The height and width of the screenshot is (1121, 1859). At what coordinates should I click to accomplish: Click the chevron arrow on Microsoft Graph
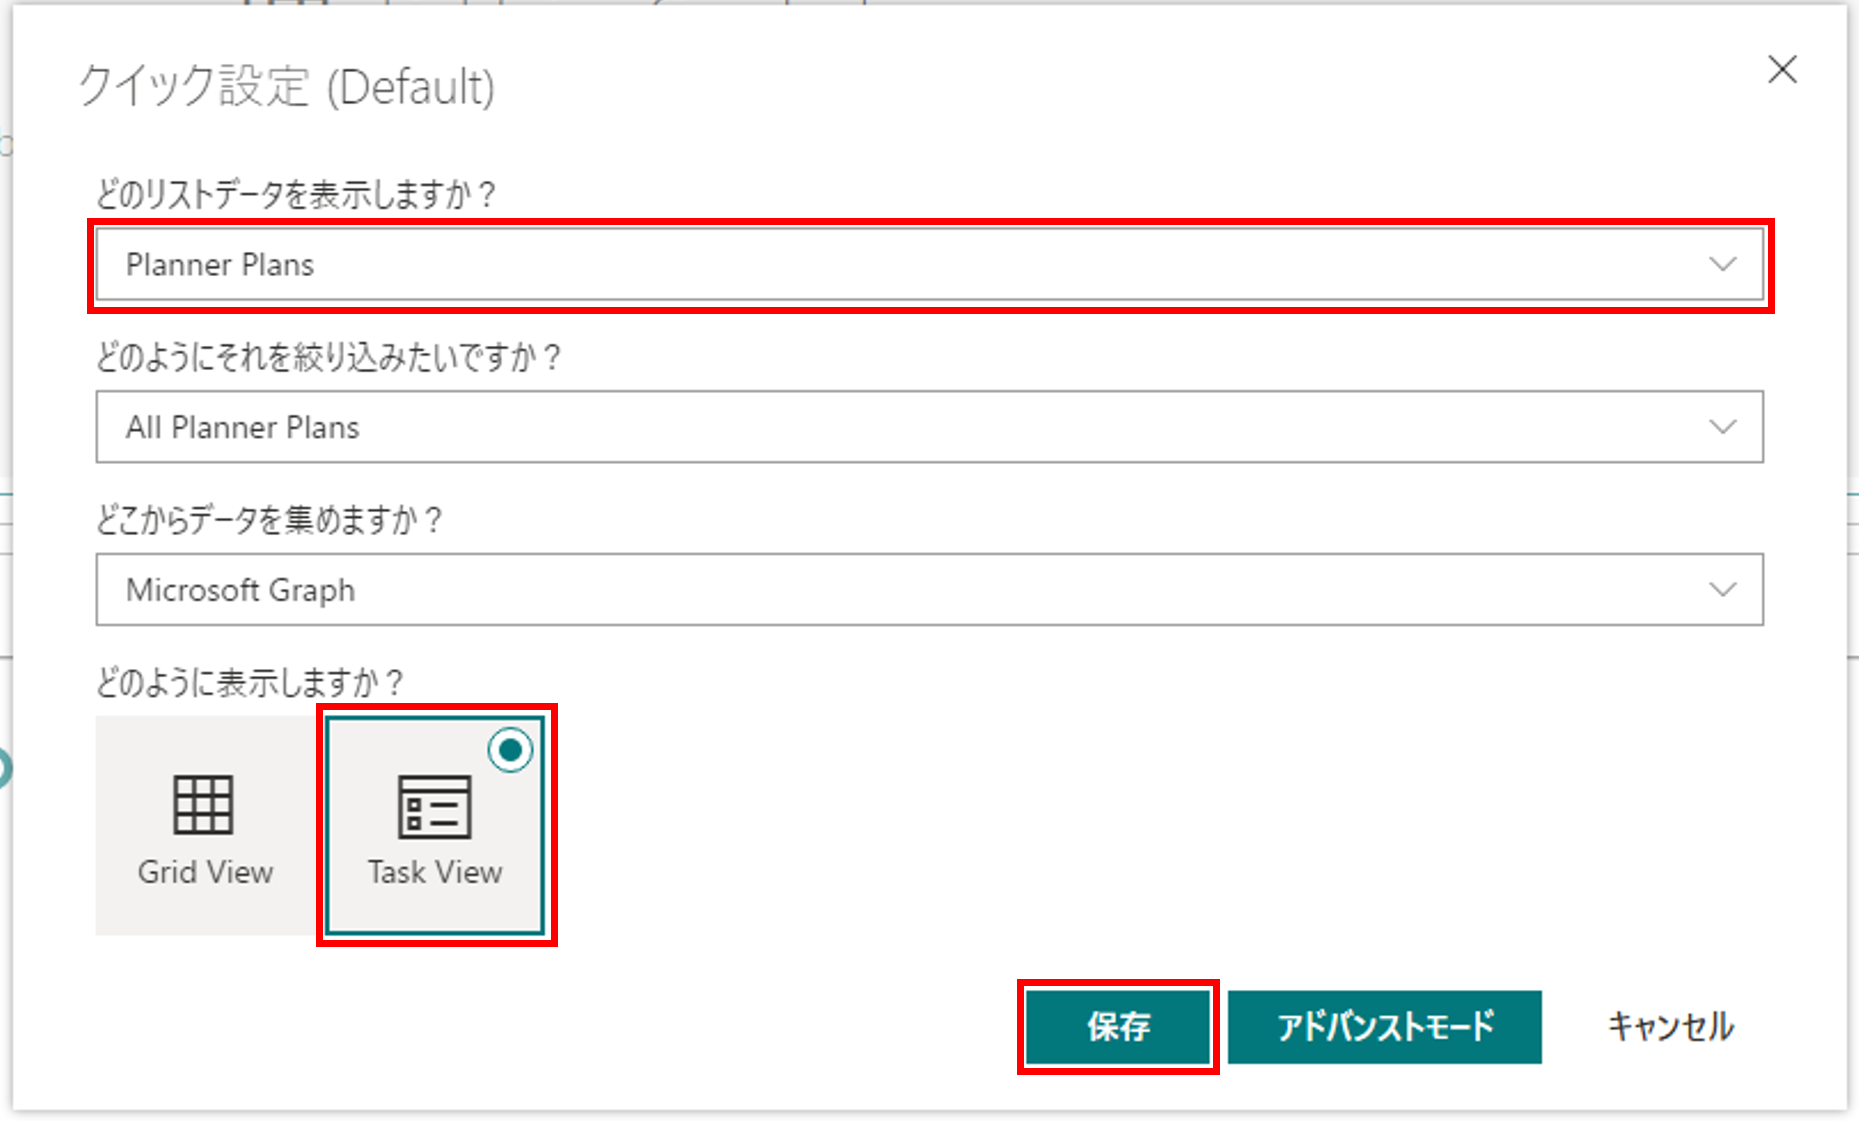(x=1722, y=590)
